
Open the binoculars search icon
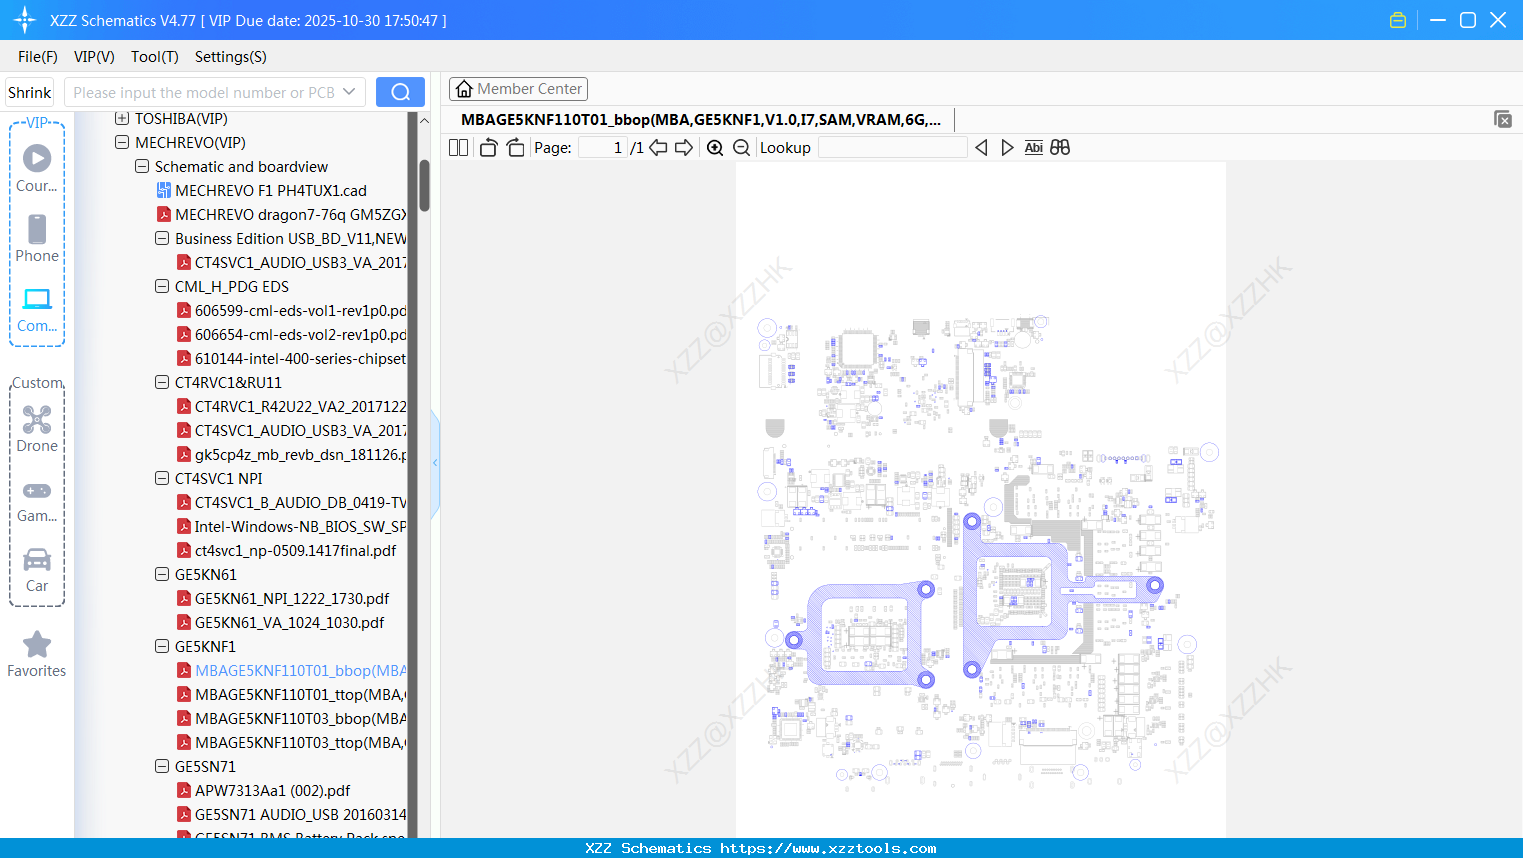click(x=1060, y=148)
